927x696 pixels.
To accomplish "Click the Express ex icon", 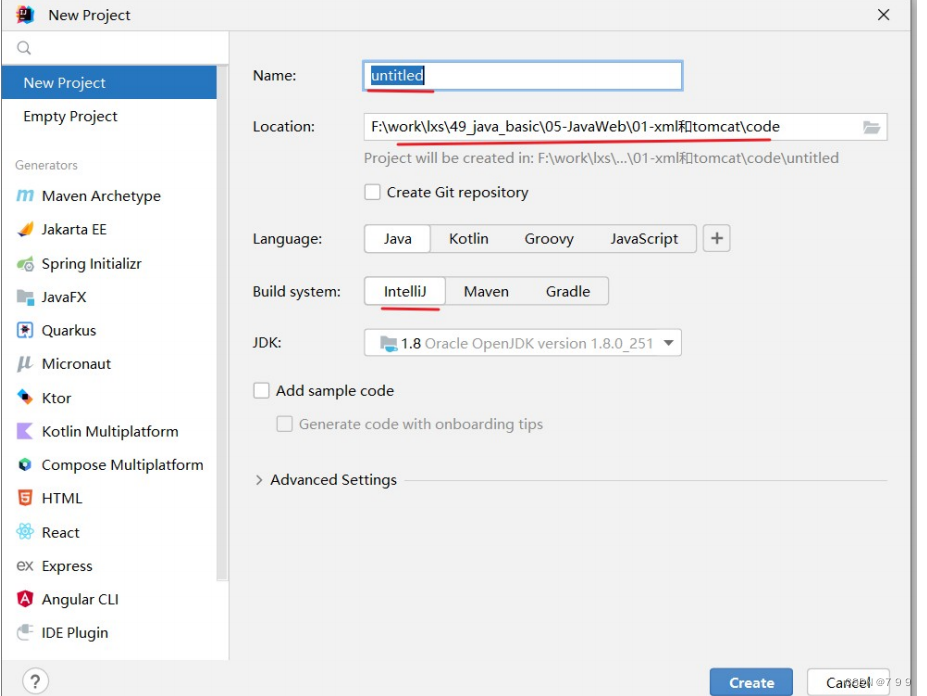I will pos(25,566).
